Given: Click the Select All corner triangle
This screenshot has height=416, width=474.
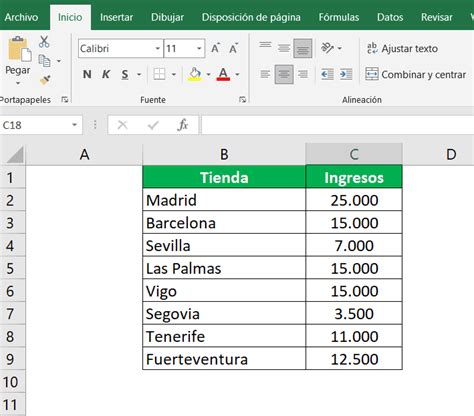Looking at the screenshot, I should pos(15,154).
